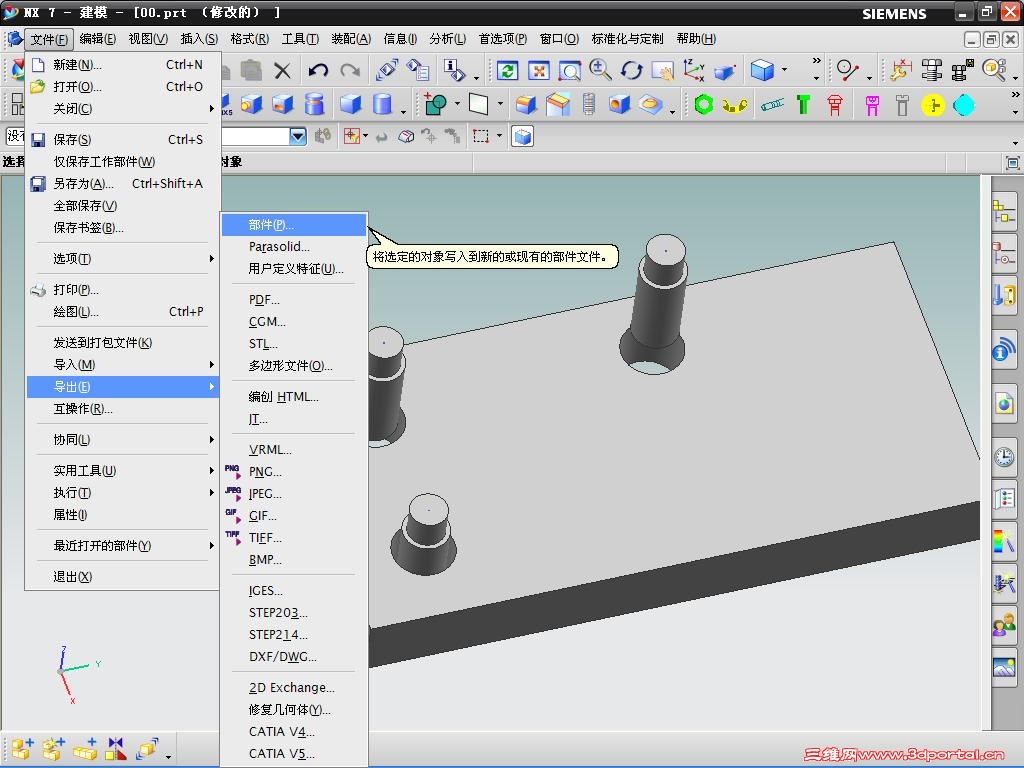This screenshot has width=1024, height=768.
Task: Click the green hexagon nut icon
Action: click(x=704, y=104)
